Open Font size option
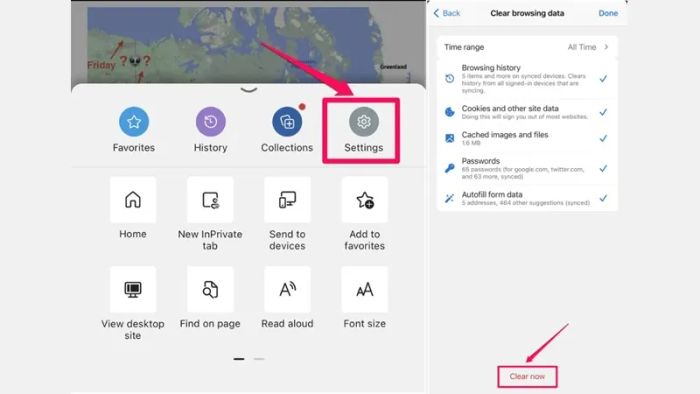 pyautogui.click(x=364, y=290)
